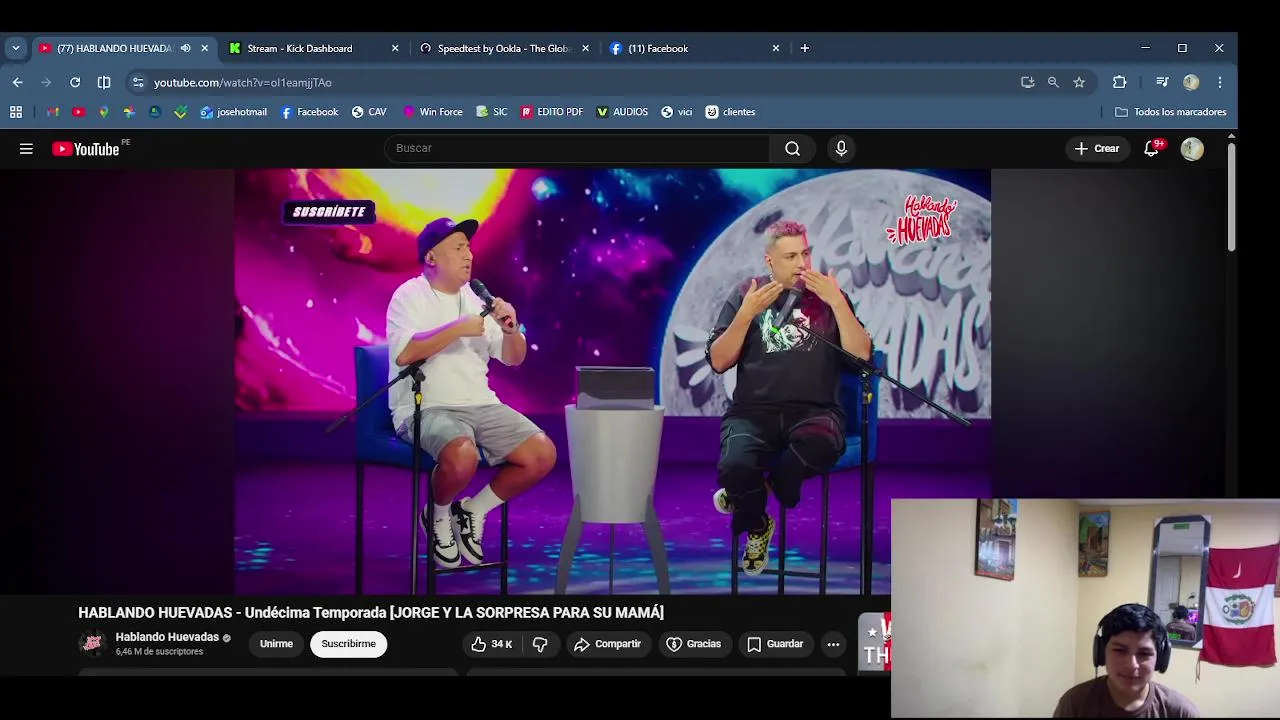Click the search magnifier button
Image resolution: width=1280 pixels, height=720 pixels.
[x=792, y=148]
